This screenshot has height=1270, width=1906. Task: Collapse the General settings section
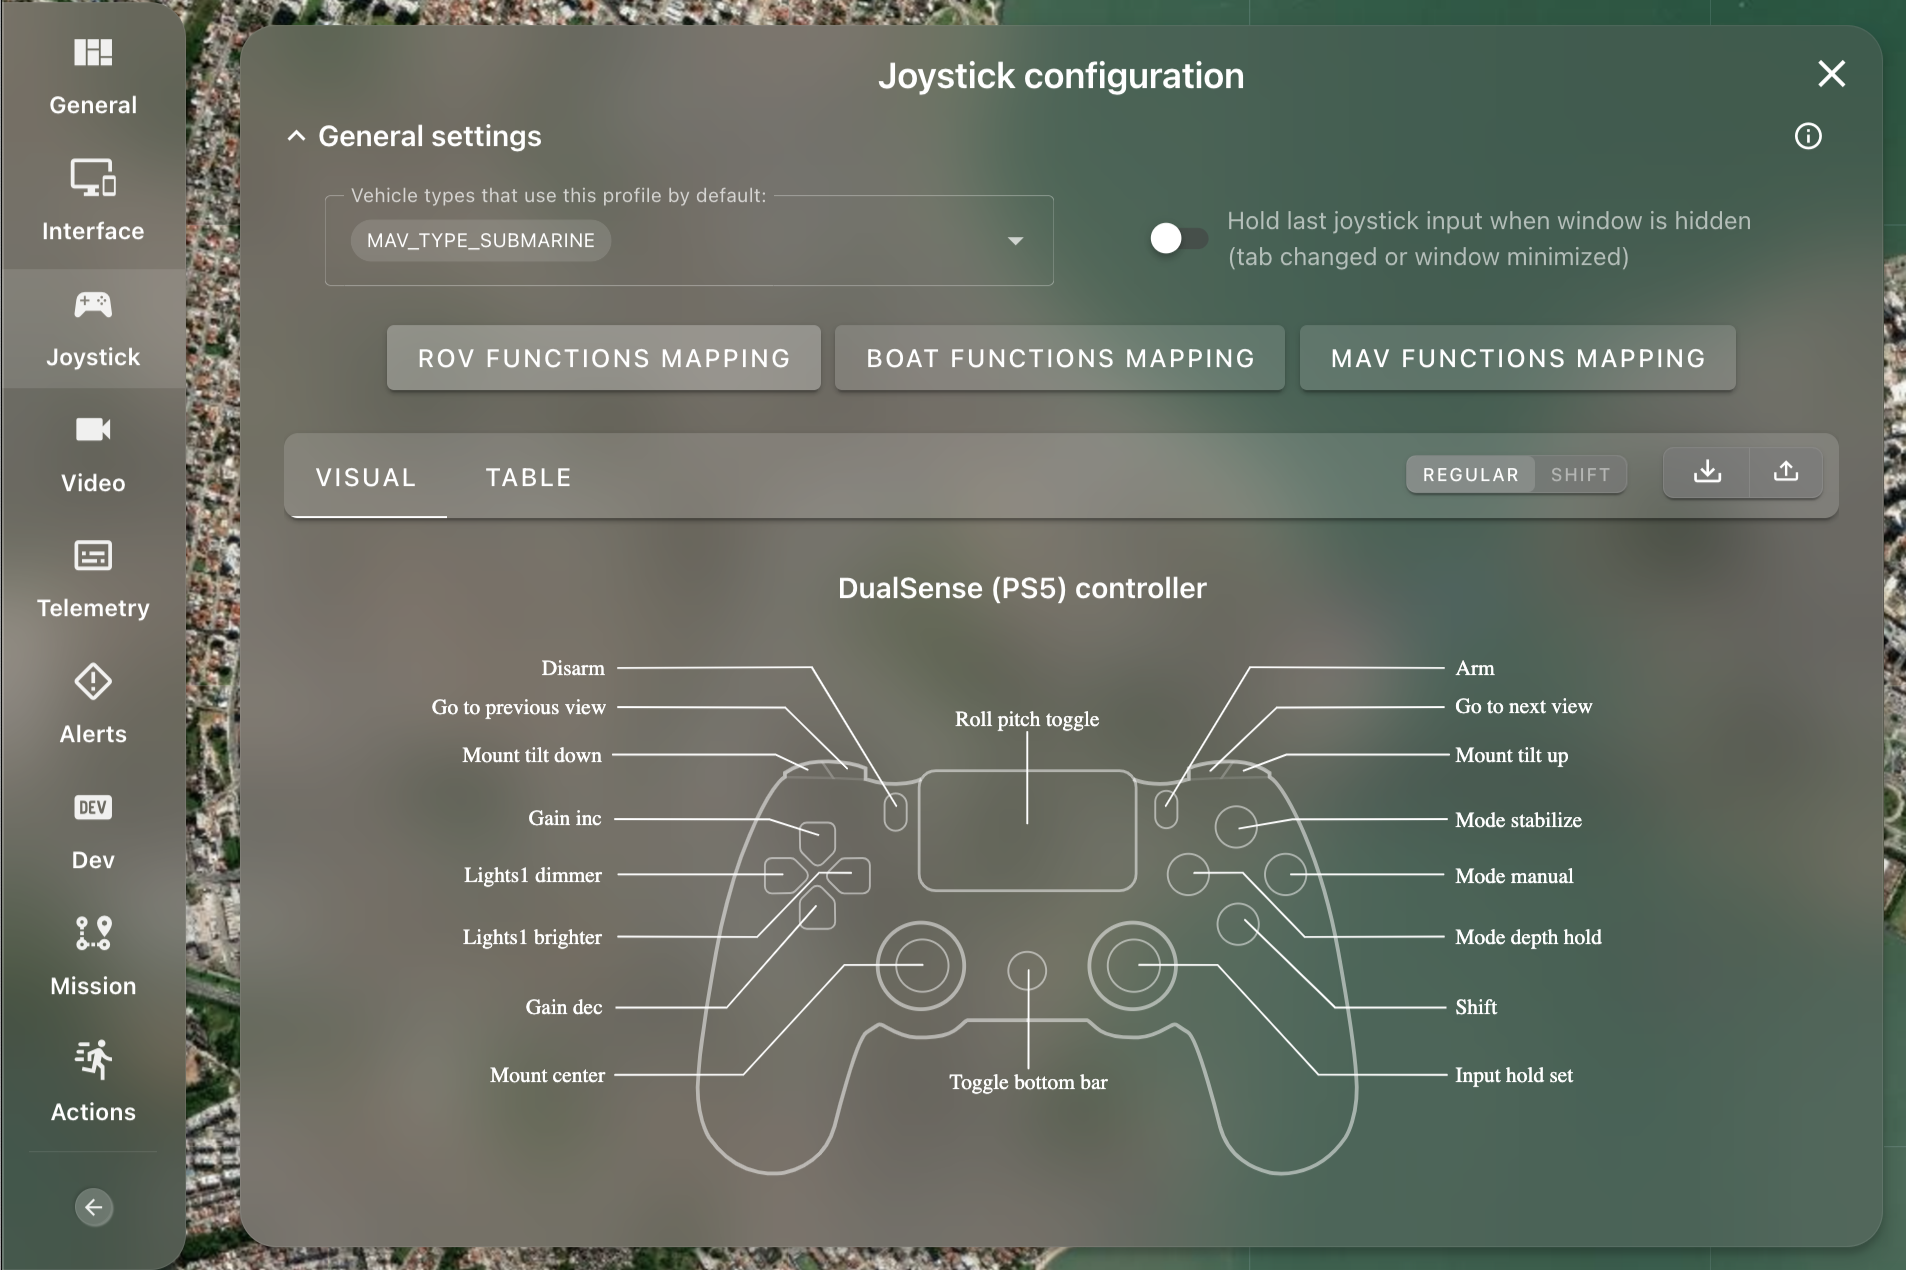coord(297,136)
